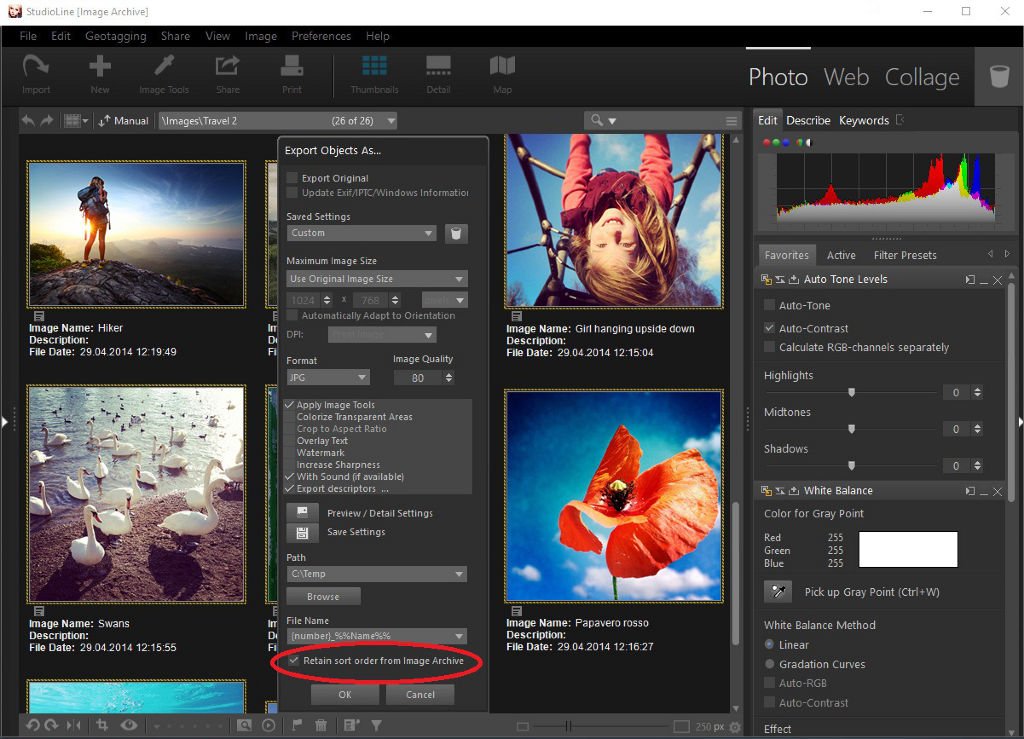Switch to Thumbnails view

tap(374, 73)
